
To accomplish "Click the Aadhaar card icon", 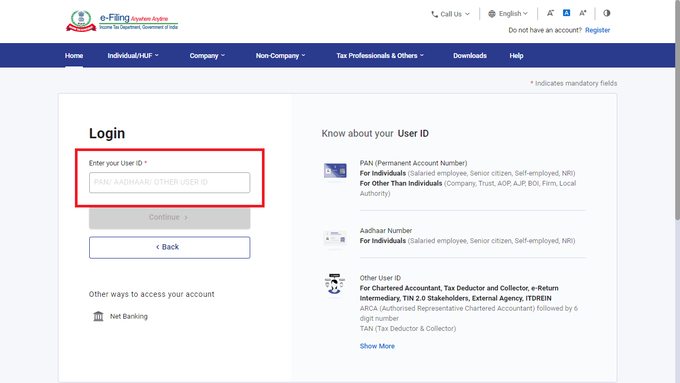I will click(x=335, y=238).
